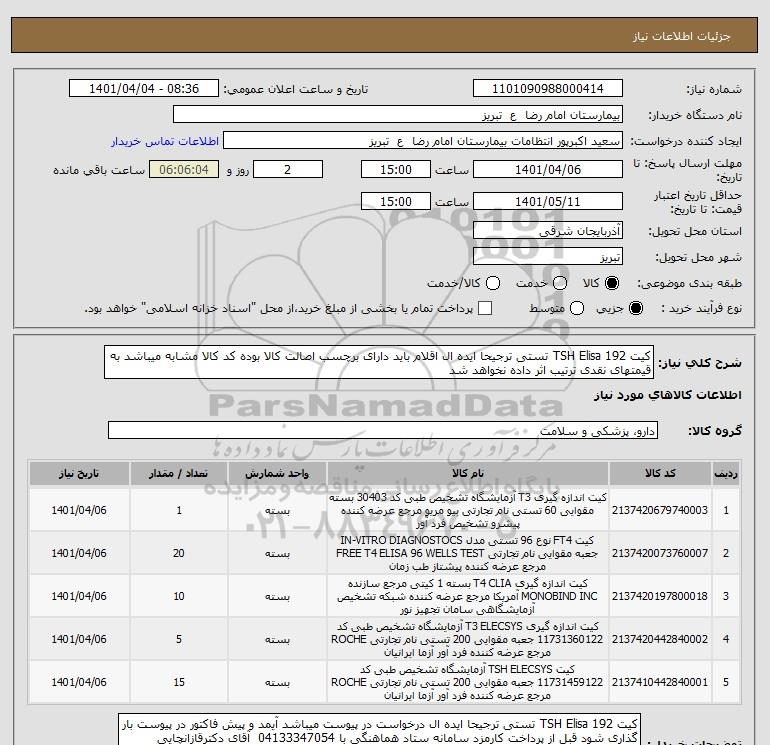Select the خدمت radio button
Screen dimensions: 770x745
point(560,283)
